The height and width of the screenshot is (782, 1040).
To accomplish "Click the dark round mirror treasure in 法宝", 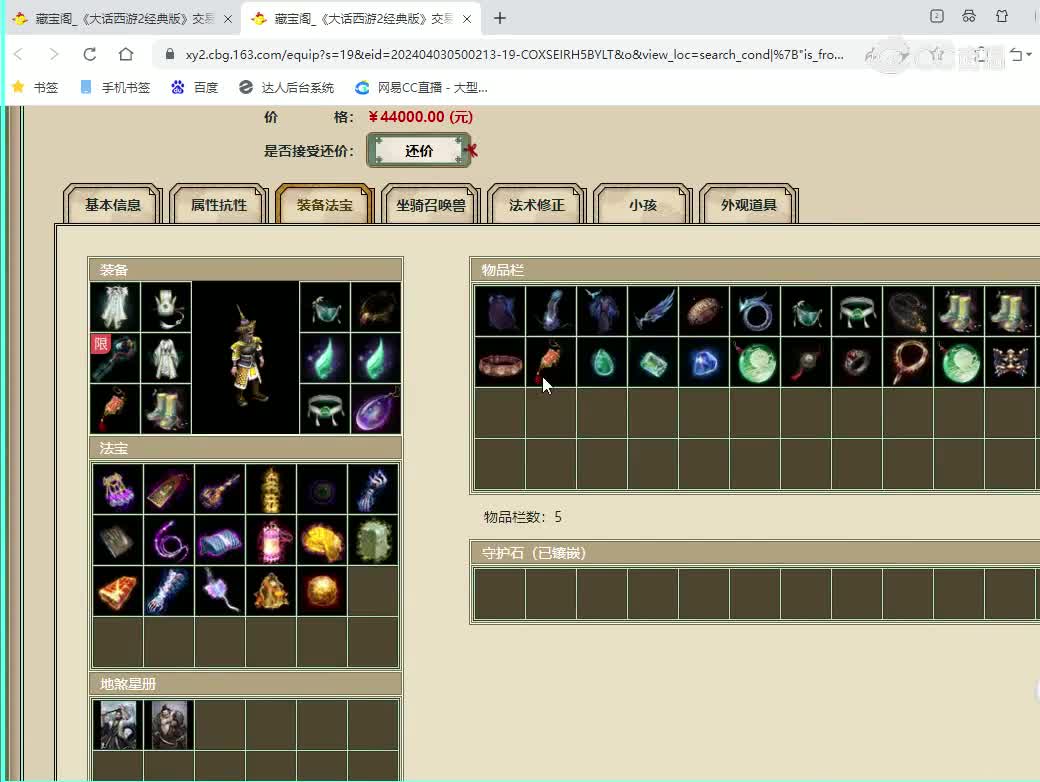I will click(x=322, y=489).
